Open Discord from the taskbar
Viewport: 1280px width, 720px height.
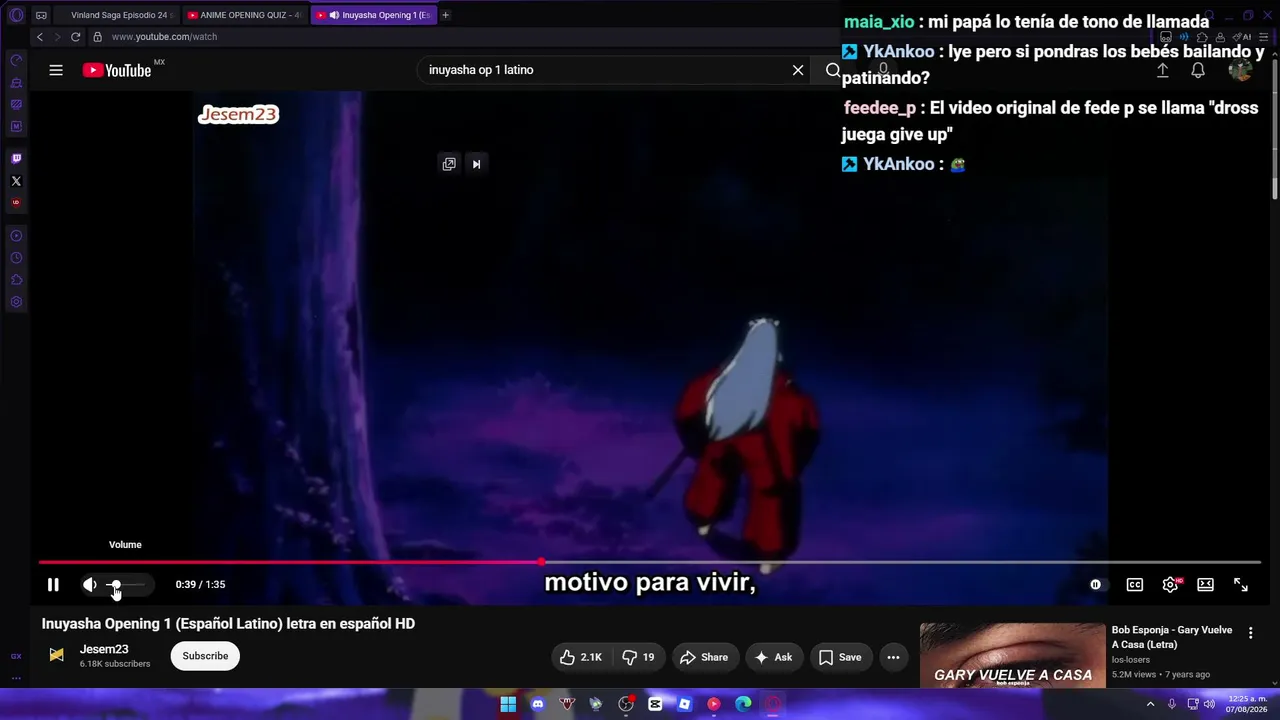tap(538, 704)
